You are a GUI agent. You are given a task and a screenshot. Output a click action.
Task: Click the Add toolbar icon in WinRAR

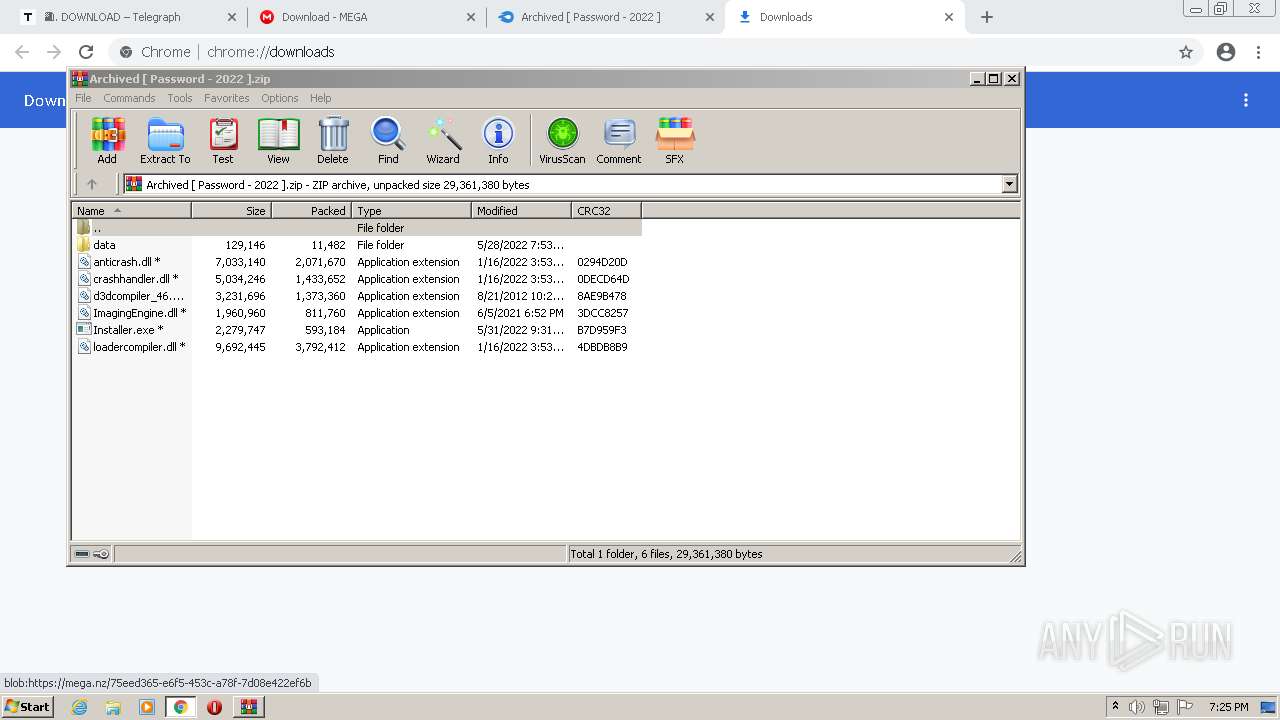107,141
